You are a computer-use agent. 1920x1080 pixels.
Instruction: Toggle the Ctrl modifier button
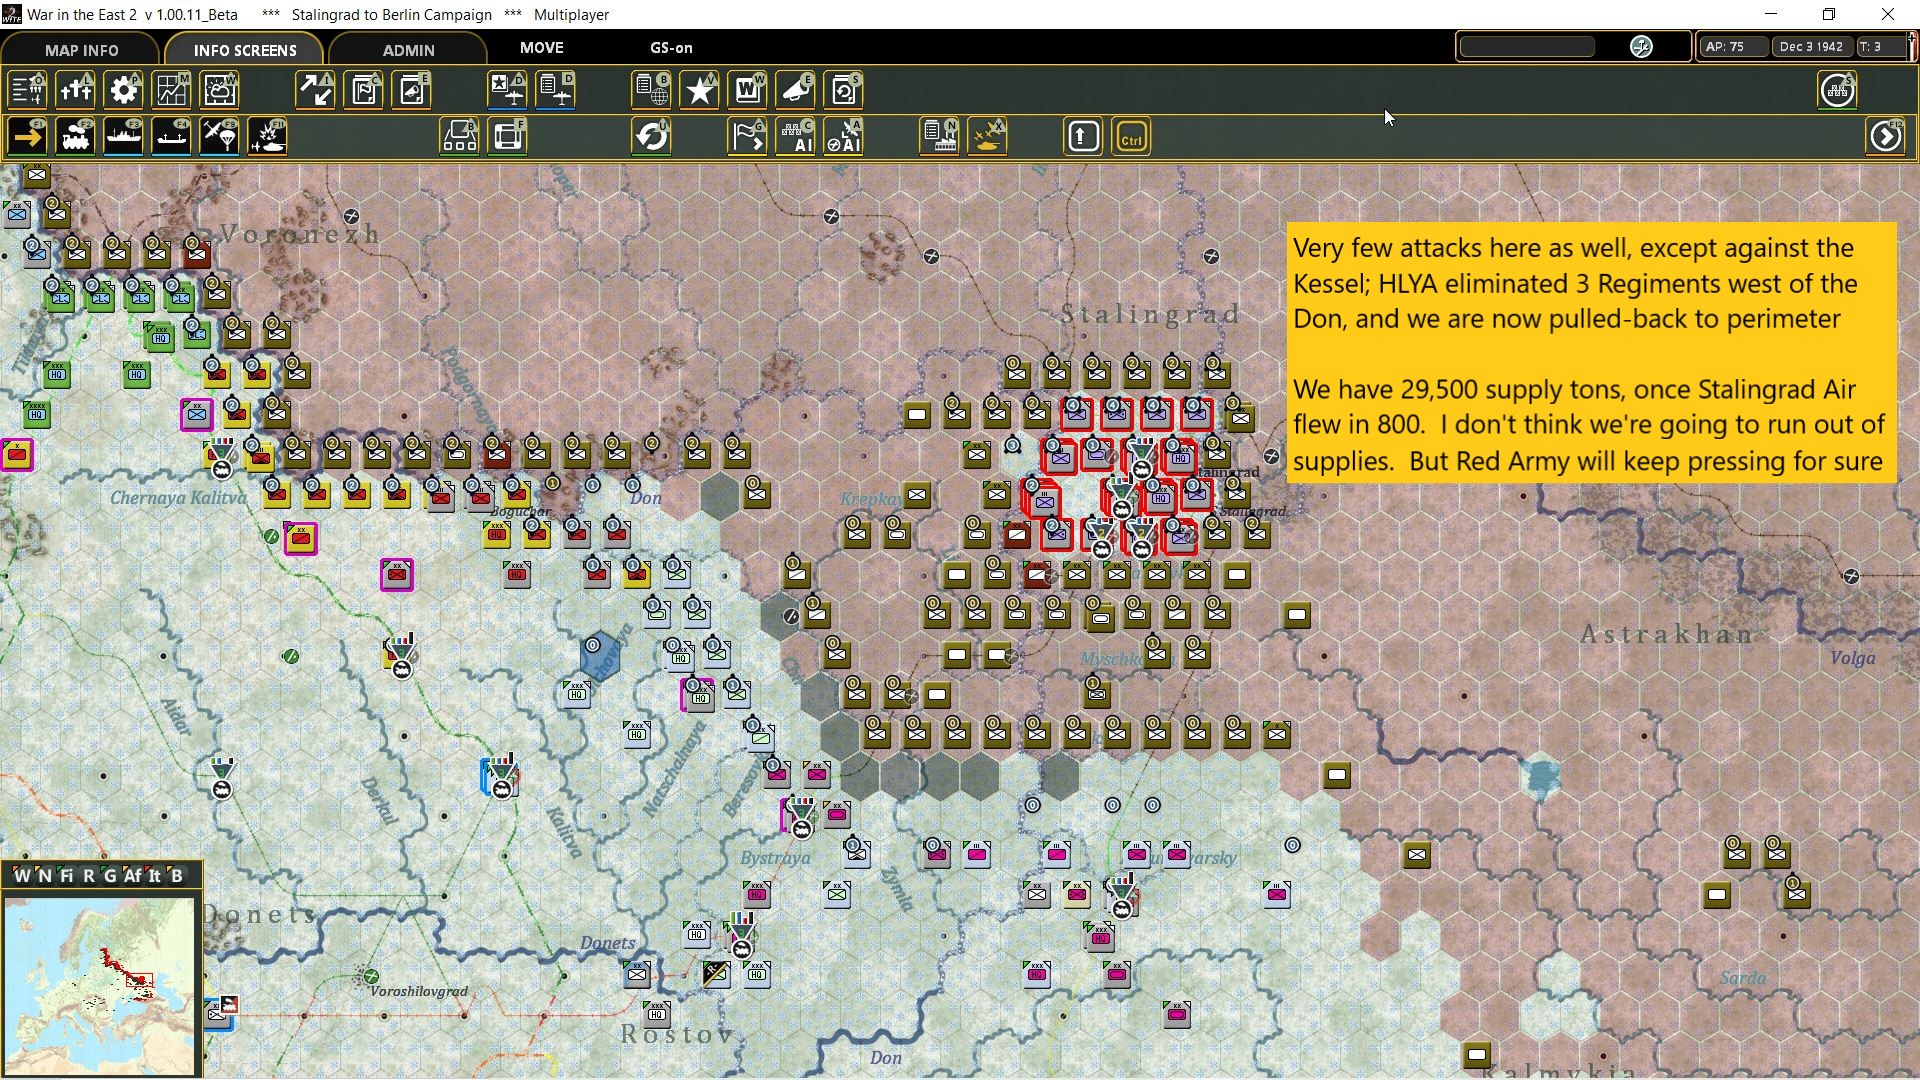1131,137
